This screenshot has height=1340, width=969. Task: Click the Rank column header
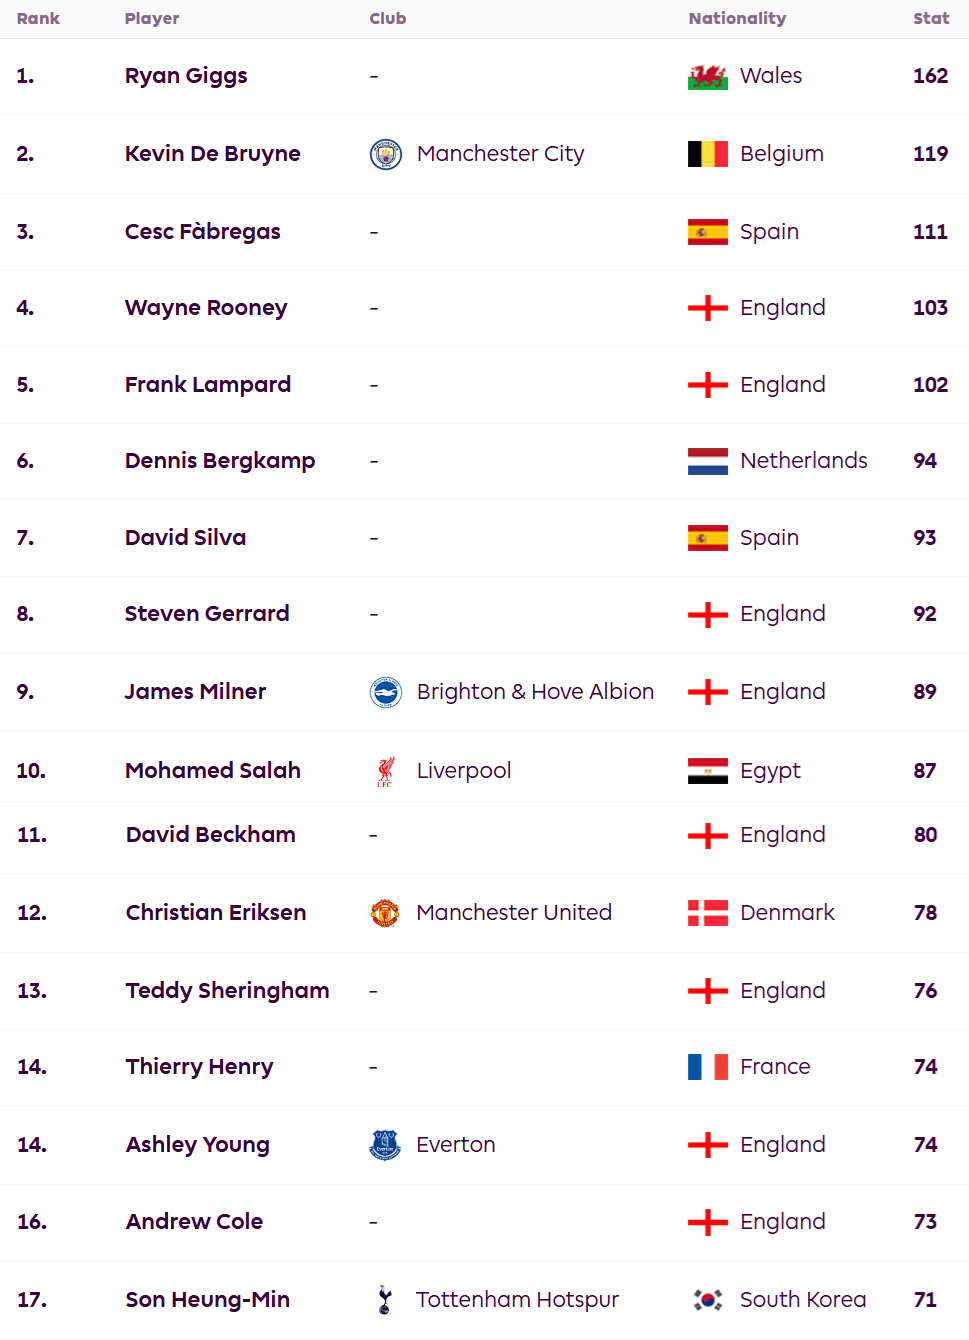[x=38, y=18]
